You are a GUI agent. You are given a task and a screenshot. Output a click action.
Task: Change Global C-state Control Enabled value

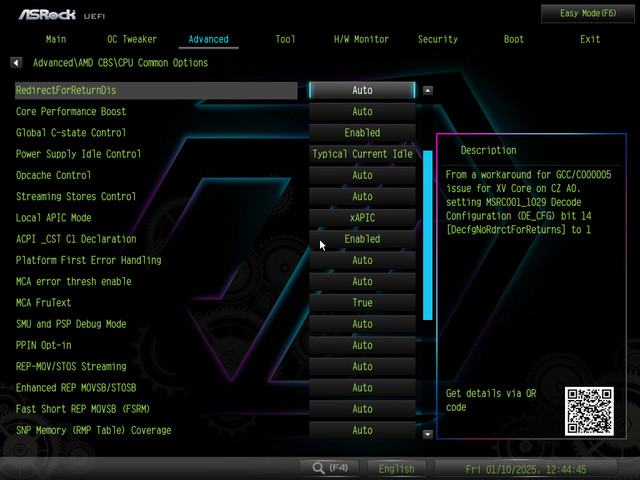click(362, 133)
